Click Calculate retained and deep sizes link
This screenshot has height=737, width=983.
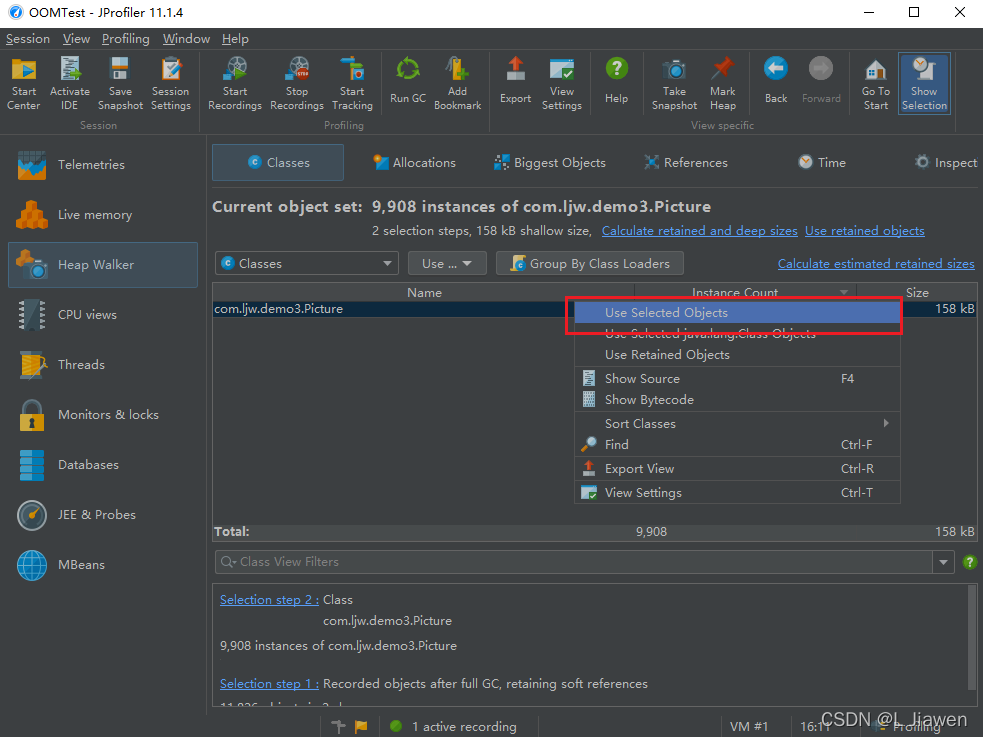pos(700,231)
